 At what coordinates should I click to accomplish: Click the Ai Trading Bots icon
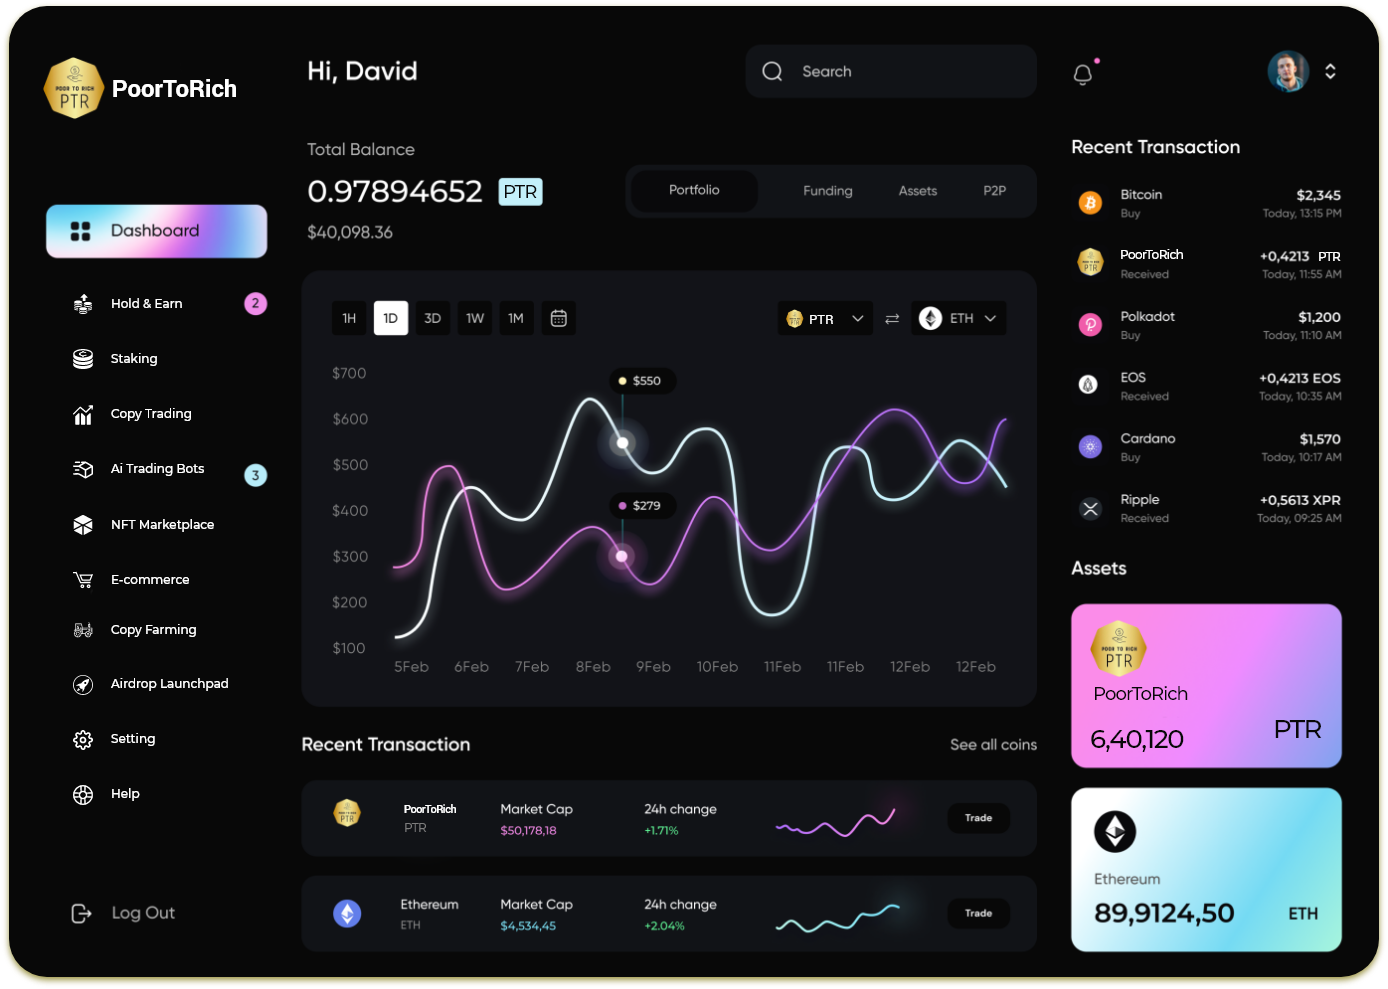pos(83,469)
